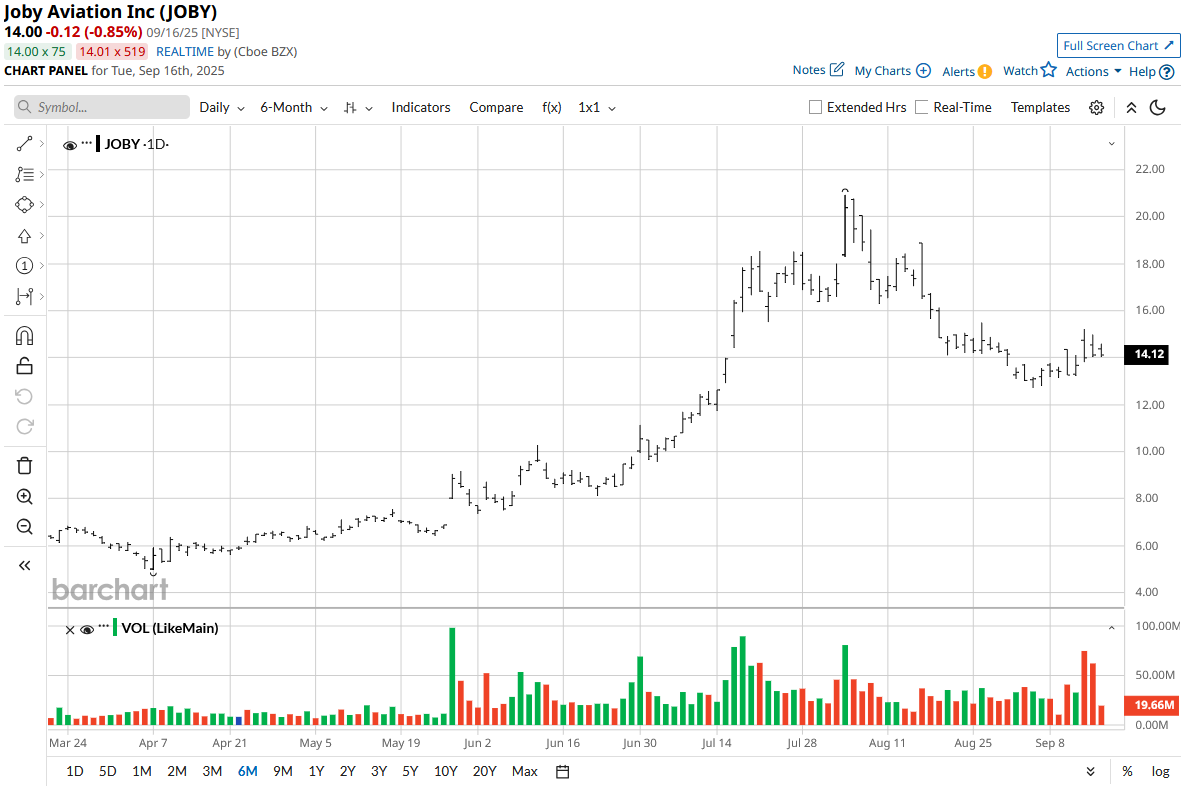
Task: Click the redo arrow icon
Action: point(24,427)
